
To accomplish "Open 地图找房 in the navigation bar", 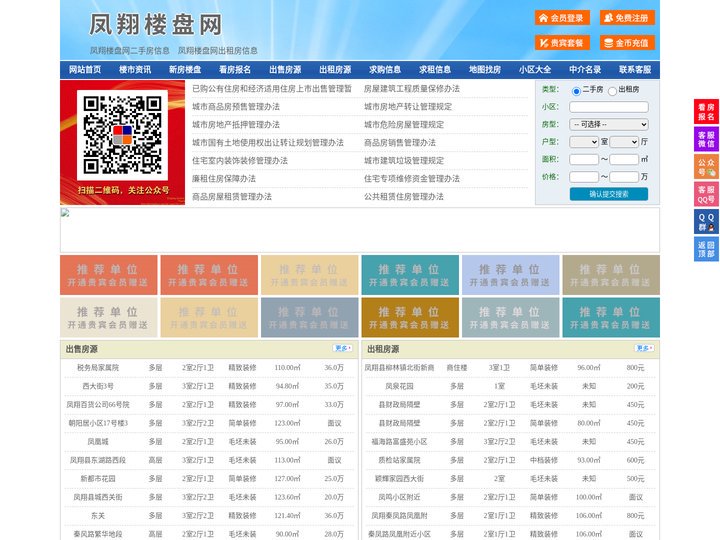I will click(485, 70).
